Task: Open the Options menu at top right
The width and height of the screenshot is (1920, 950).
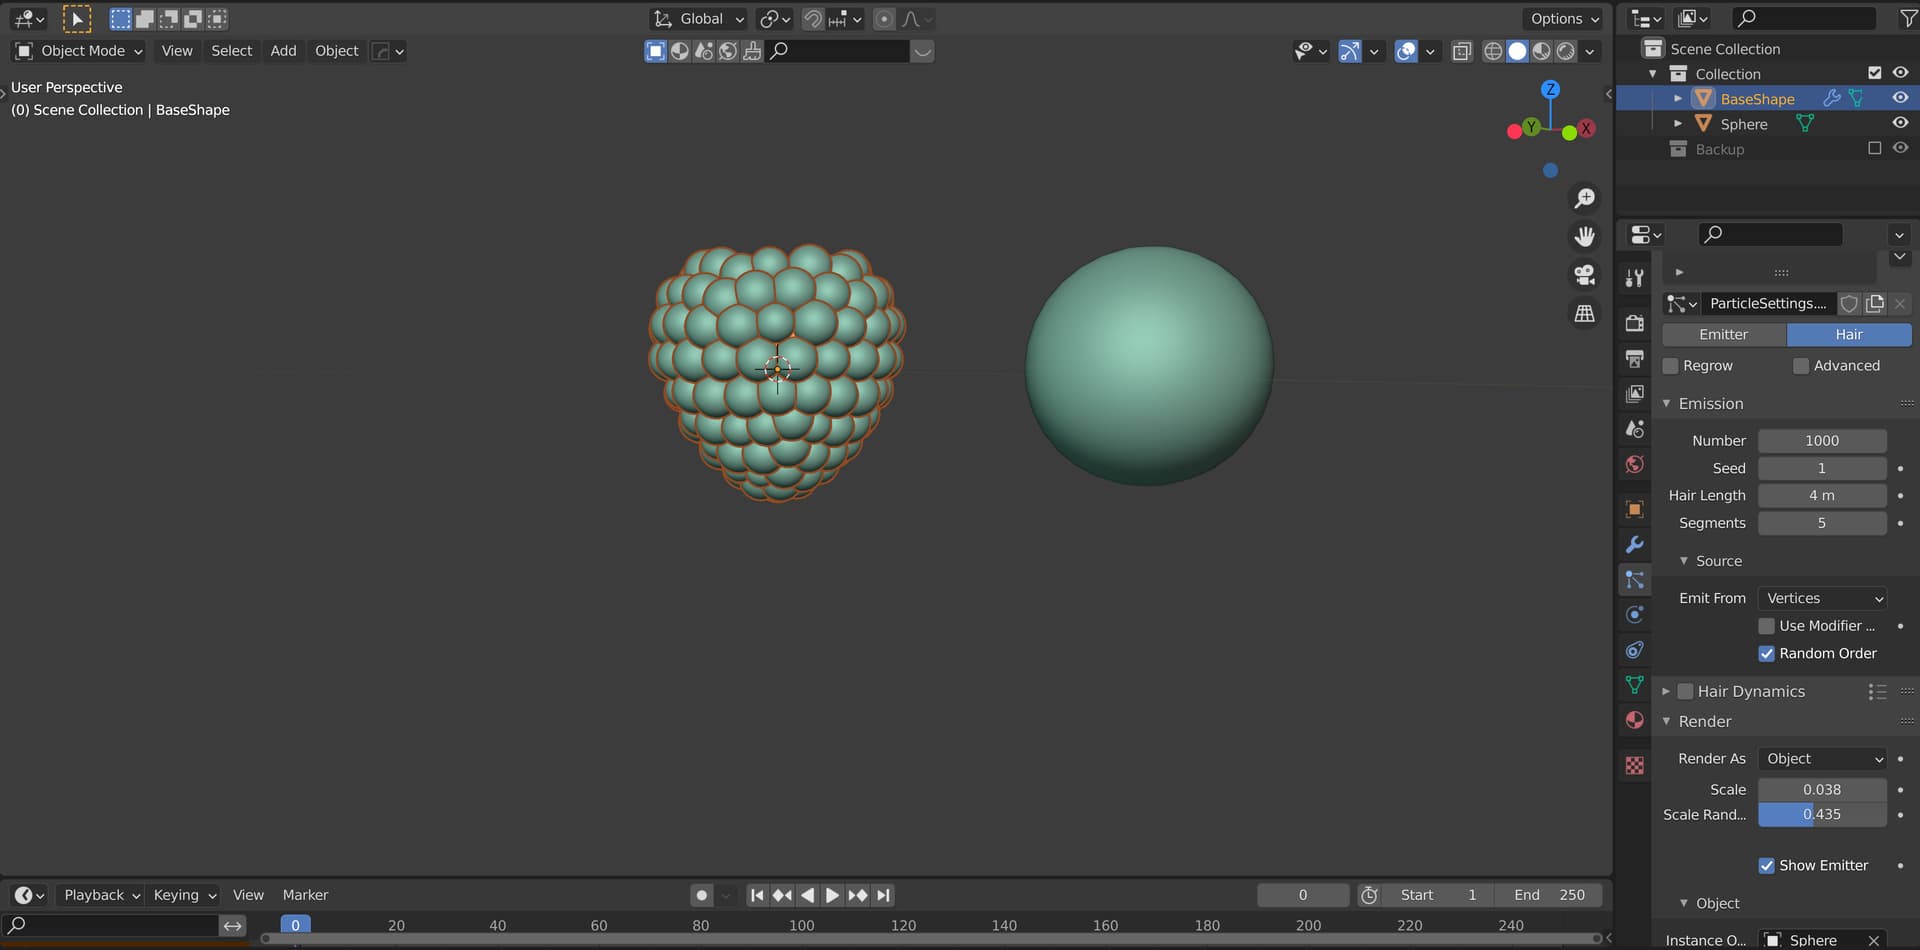Action: [1562, 18]
